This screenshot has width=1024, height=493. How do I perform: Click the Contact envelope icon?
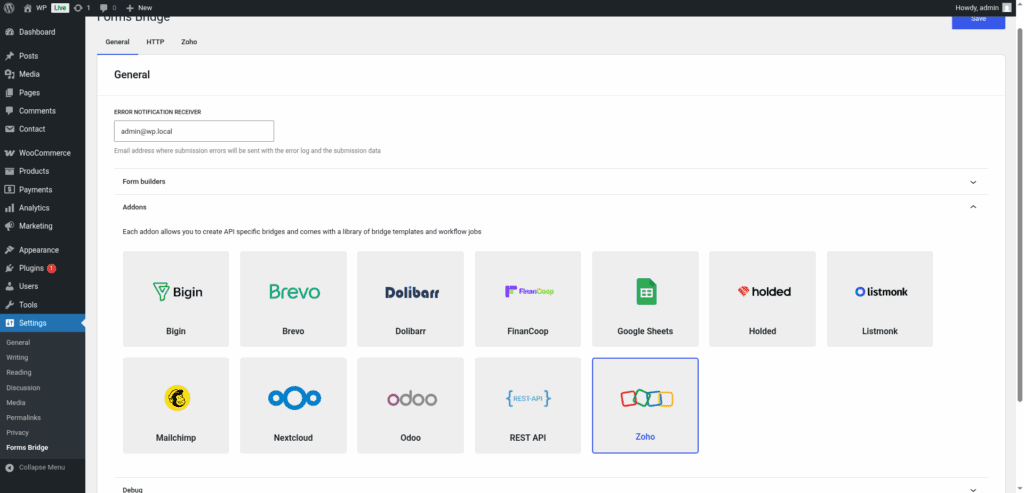point(9,129)
